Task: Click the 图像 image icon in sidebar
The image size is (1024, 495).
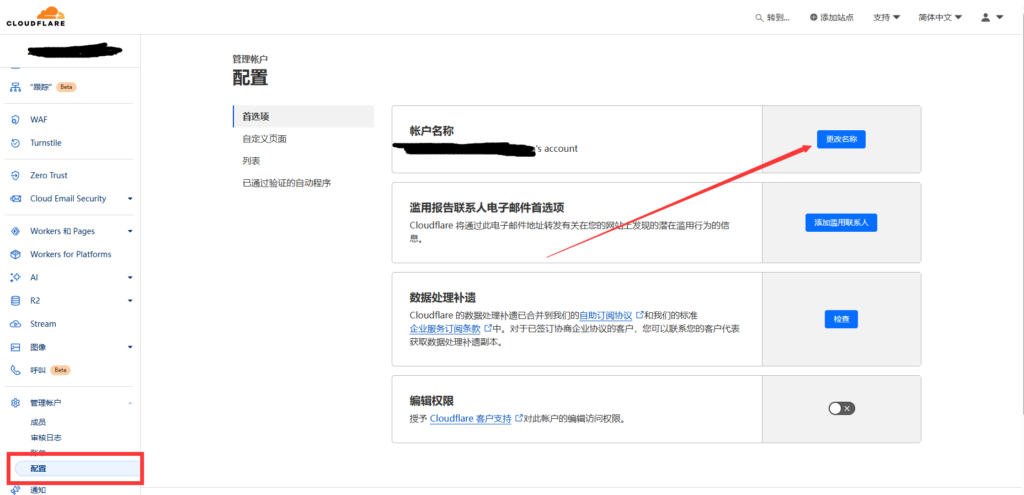Action: [x=16, y=347]
